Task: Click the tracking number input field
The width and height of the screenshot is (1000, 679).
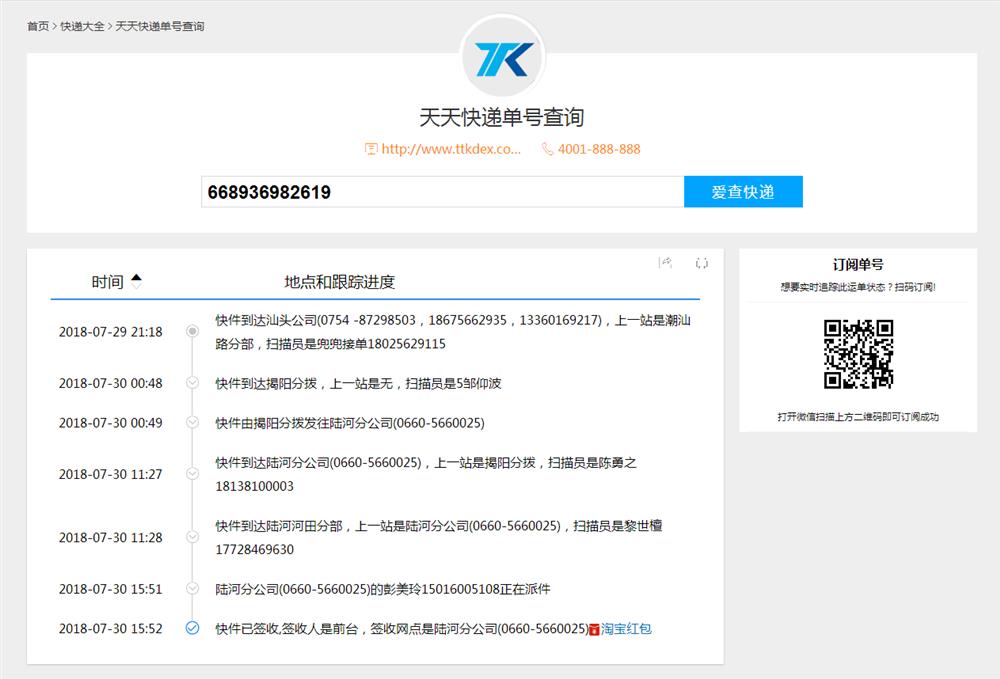Action: click(x=443, y=192)
